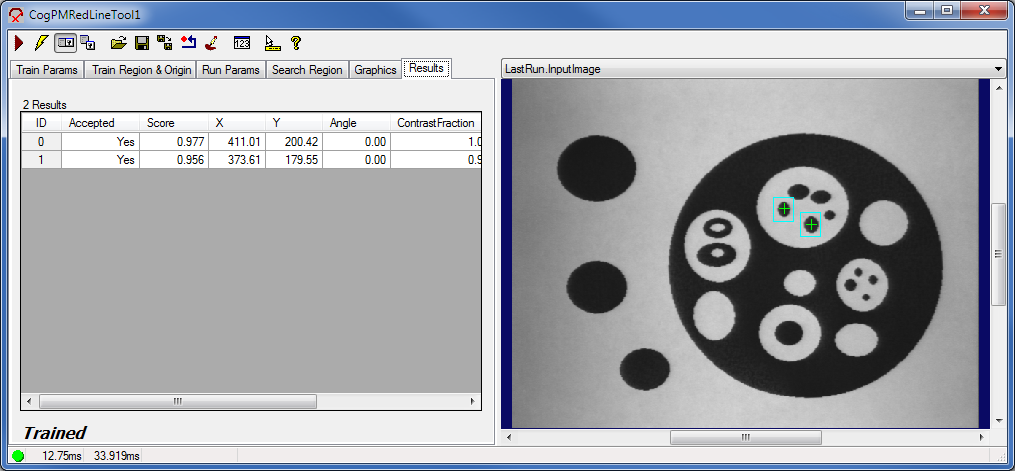The width and height of the screenshot is (1015, 471).
Task: Select the Run Params tab
Action: (230, 70)
